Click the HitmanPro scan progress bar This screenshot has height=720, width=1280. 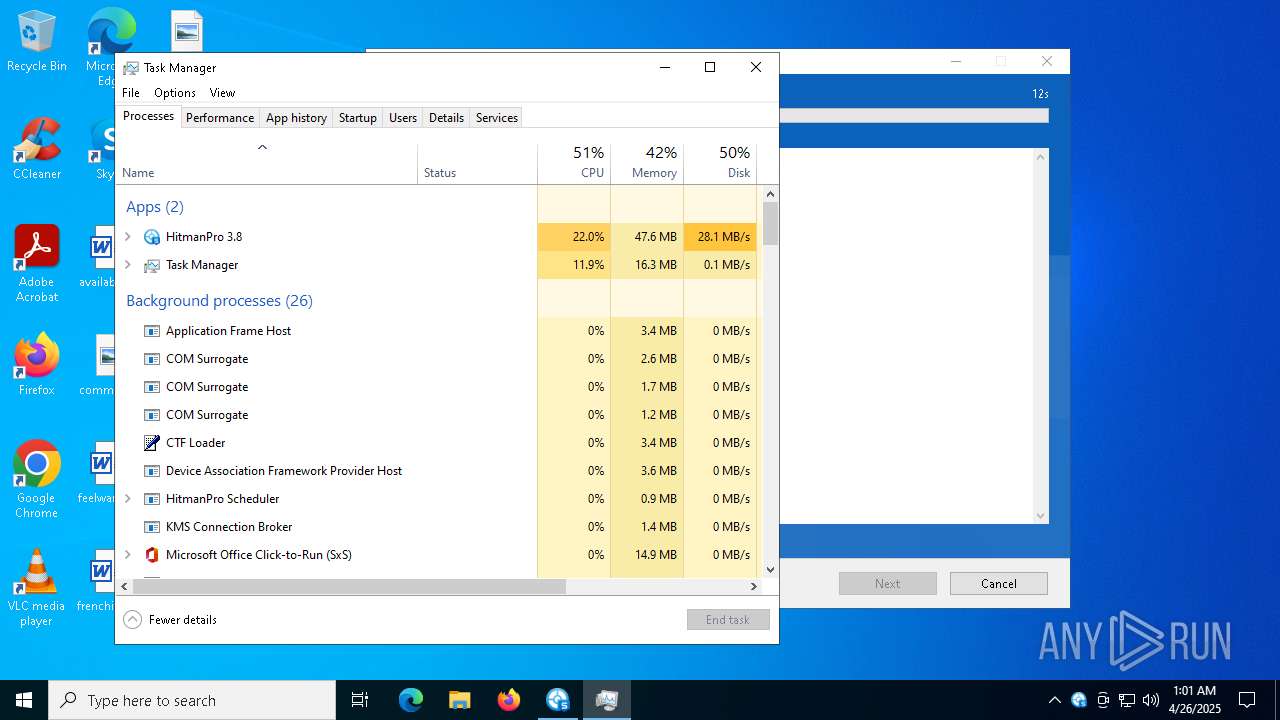point(914,116)
